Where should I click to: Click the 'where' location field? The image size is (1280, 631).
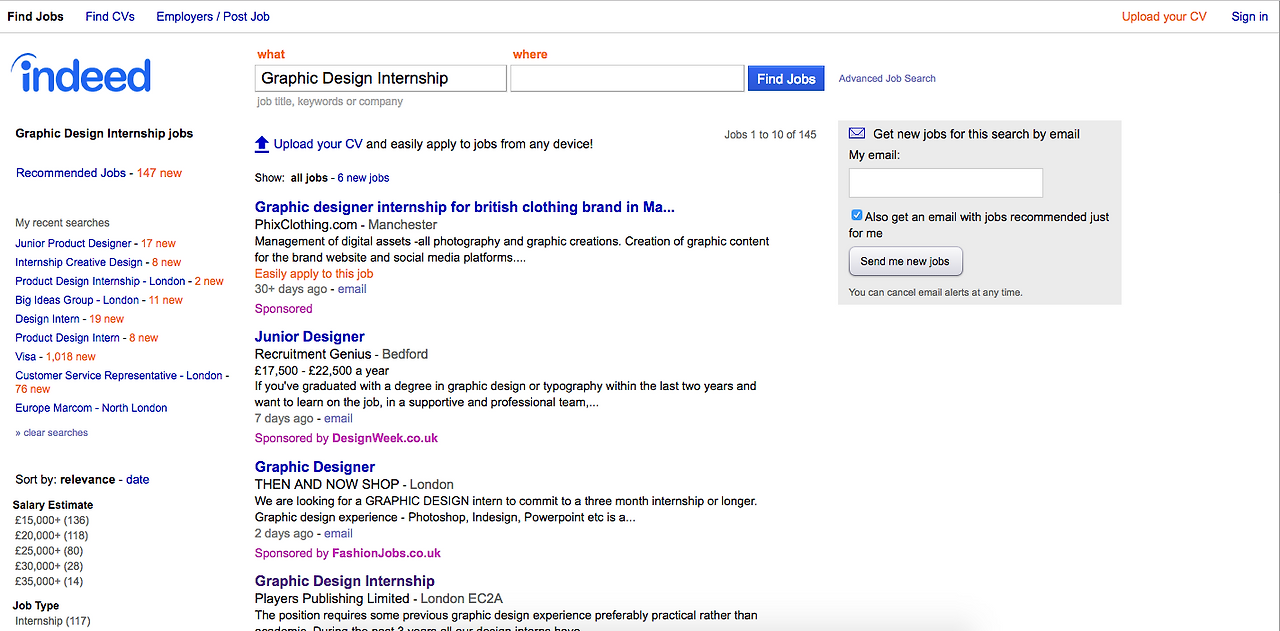627,78
